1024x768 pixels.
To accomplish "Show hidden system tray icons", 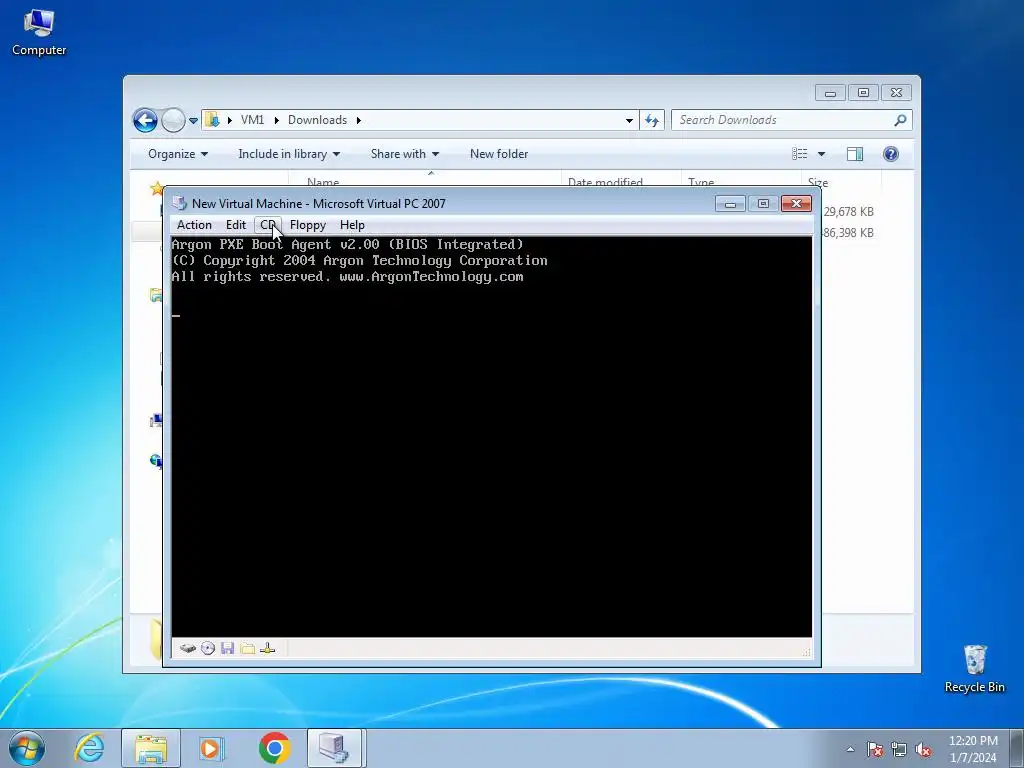I will (850, 749).
